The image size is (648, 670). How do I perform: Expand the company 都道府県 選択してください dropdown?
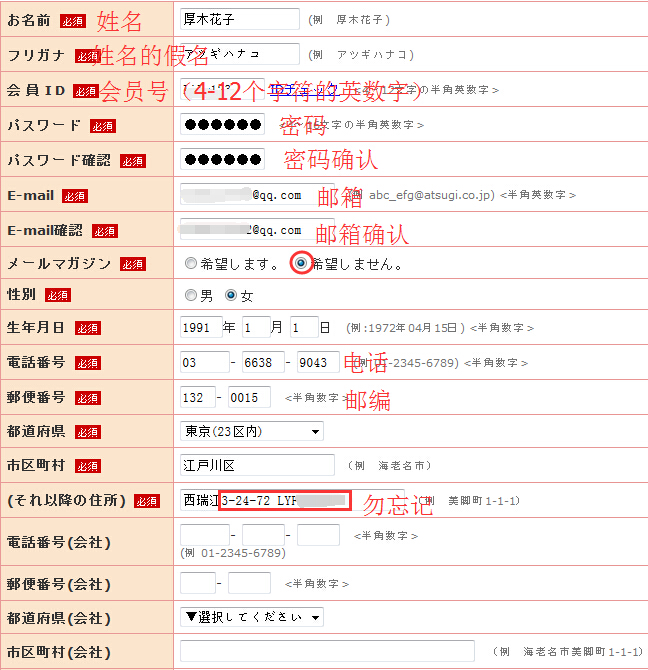pos(252,617)
